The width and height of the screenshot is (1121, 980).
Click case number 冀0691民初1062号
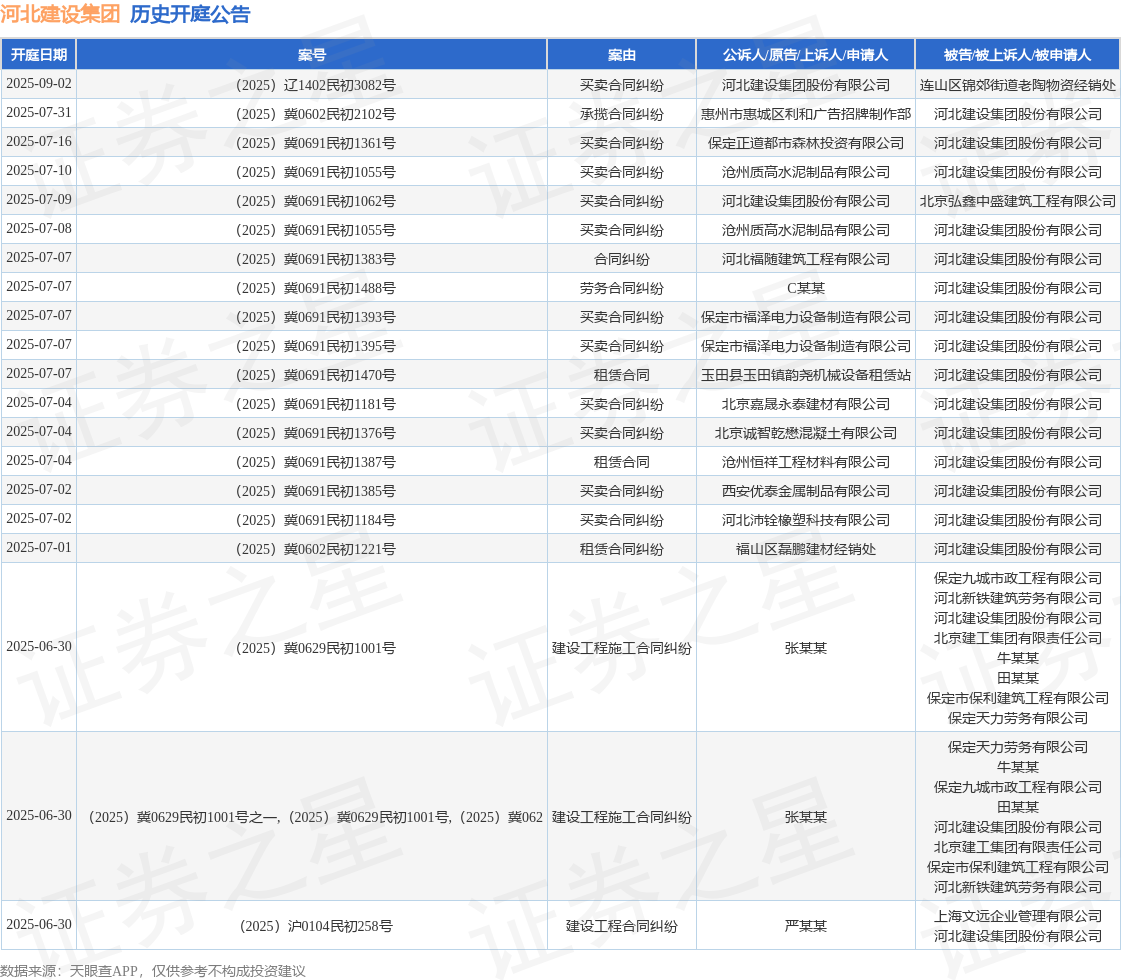point(315,201)
